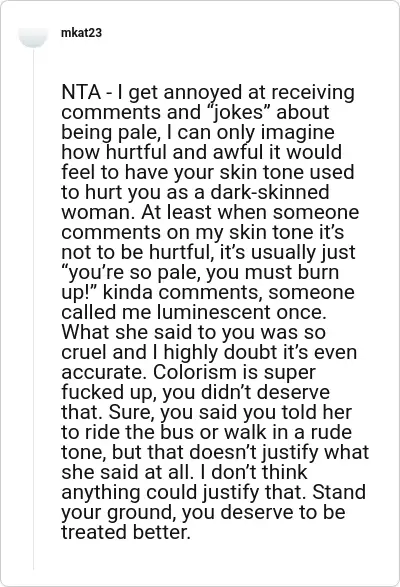400x587 pixels.
Task: Click the phrase "being pale"
Action: click(x=111, y=133)
